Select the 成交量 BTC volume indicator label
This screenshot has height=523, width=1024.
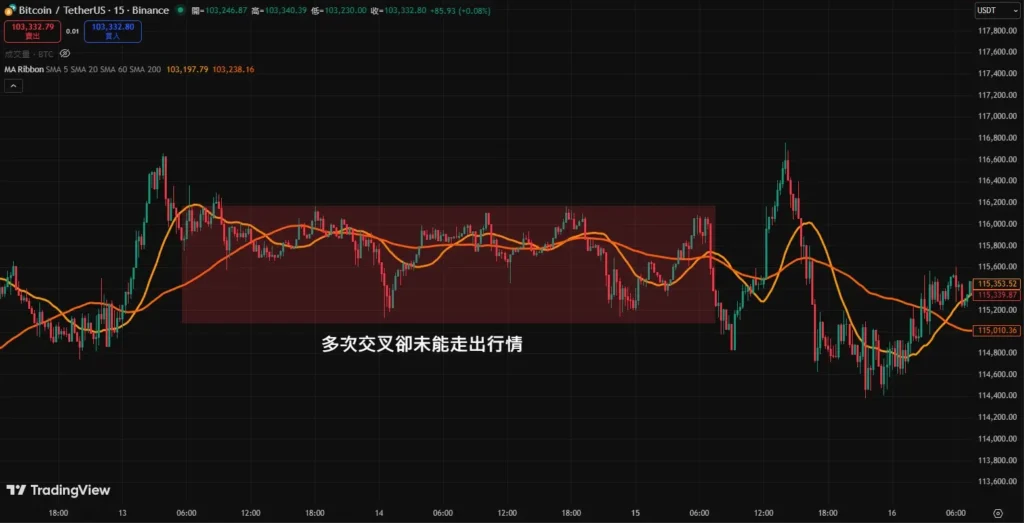(28, 53)
